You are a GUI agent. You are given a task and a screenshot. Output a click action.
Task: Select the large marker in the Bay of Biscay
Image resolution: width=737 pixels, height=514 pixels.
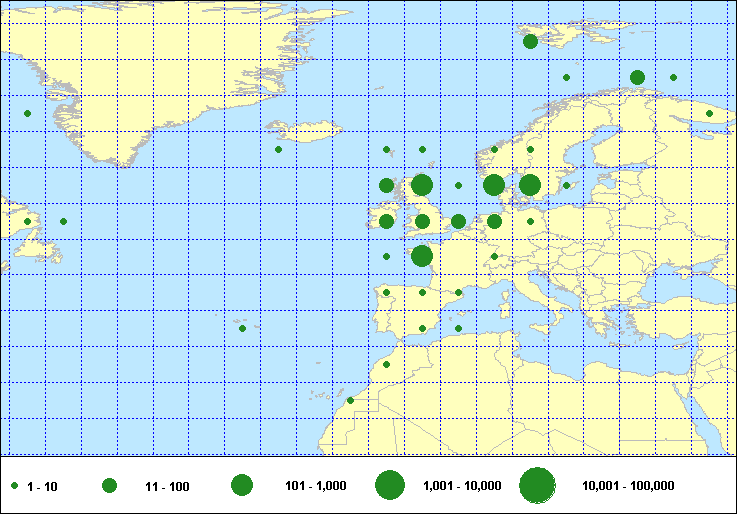point(422,256)
